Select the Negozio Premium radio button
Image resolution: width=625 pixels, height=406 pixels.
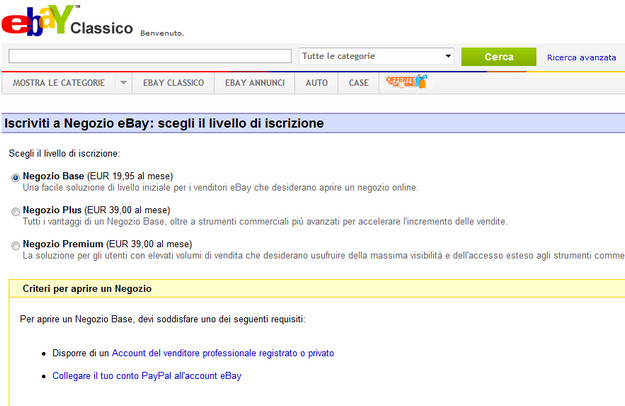[16, 245]
